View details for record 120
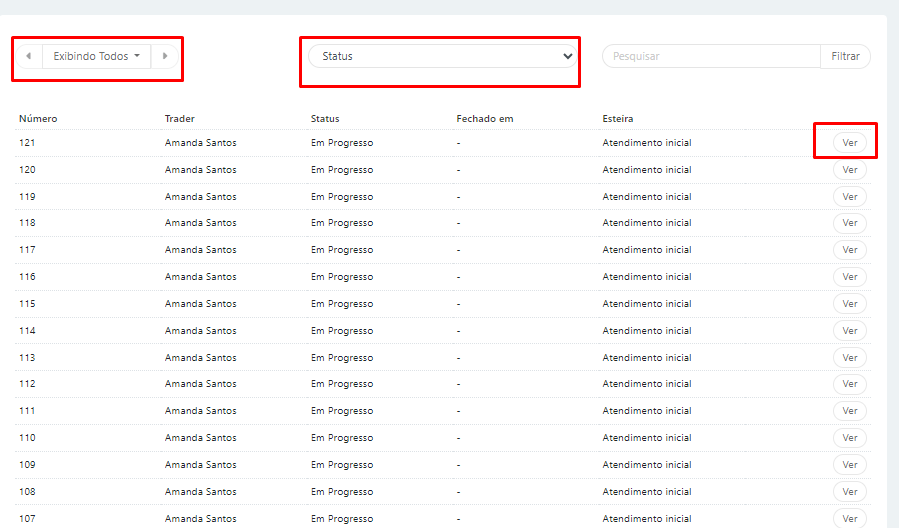The image size is (899, 528). (x=849, y=170)
